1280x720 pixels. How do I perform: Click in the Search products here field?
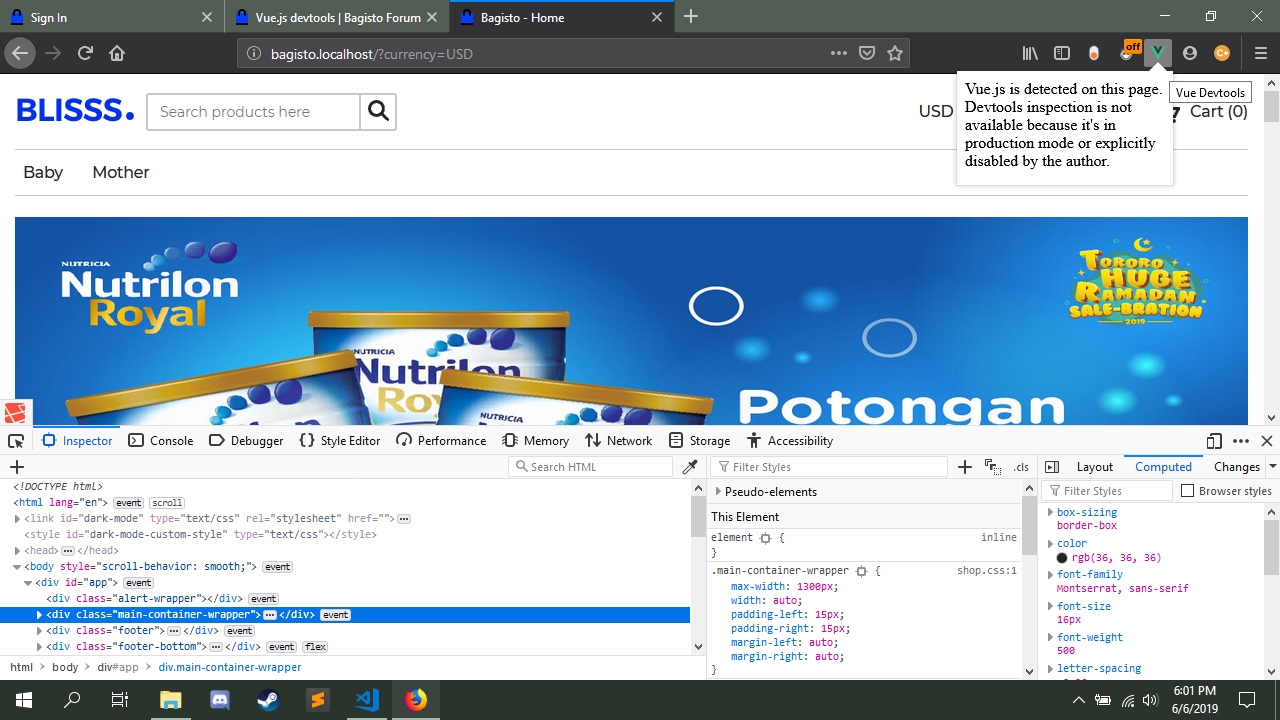pos(253,112)
